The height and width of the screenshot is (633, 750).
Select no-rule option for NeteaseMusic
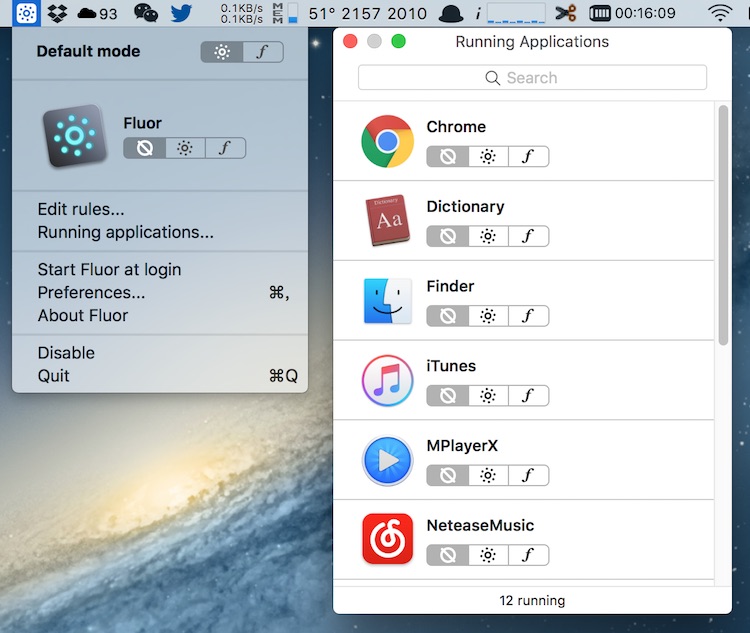tap(448, 555)
